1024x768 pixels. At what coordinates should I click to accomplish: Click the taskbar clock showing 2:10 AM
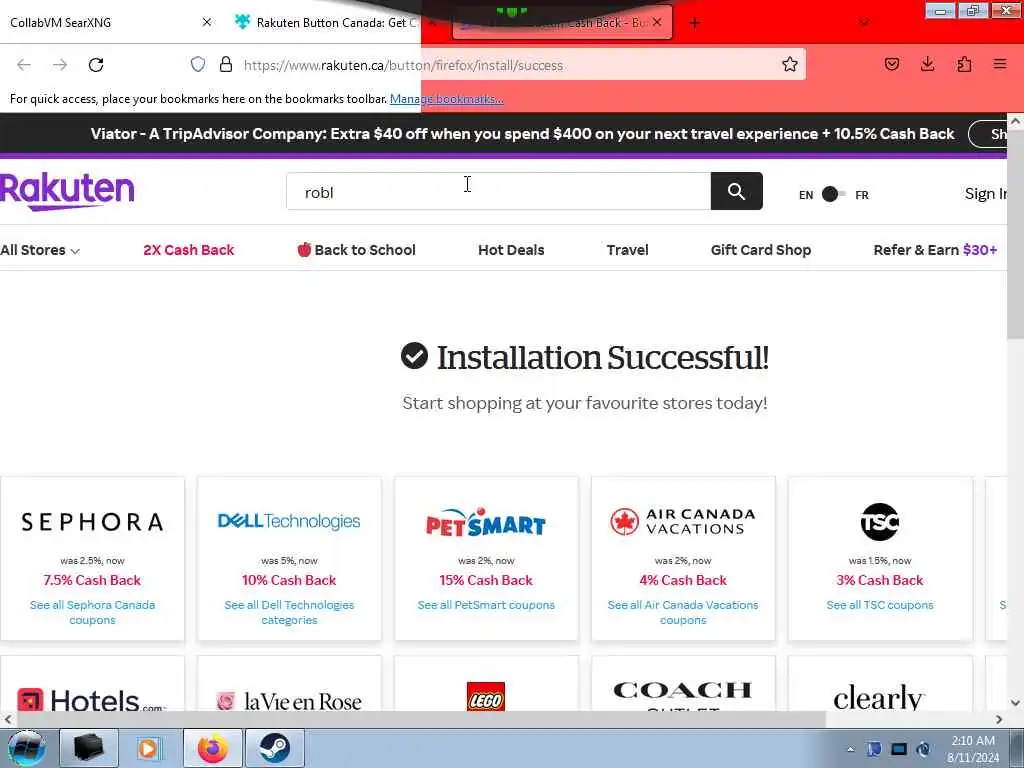[x=973, y=748]
